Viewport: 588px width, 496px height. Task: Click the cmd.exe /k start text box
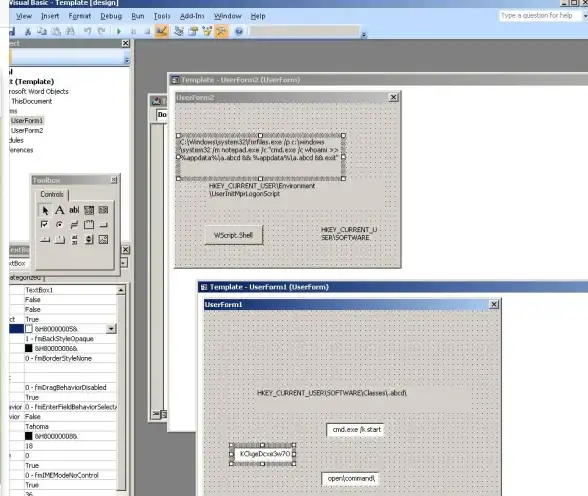[356, 430]
